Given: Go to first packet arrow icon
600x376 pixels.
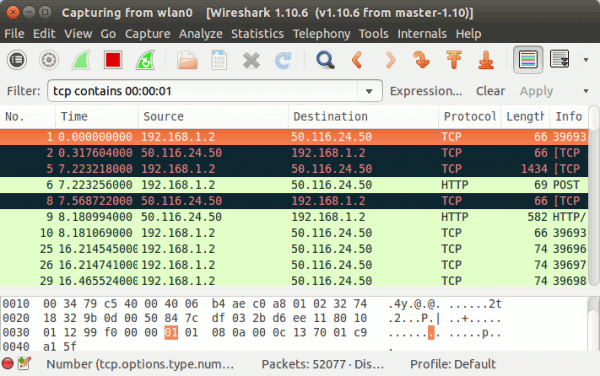Looking at the screenshot, I should pos(454,60).
